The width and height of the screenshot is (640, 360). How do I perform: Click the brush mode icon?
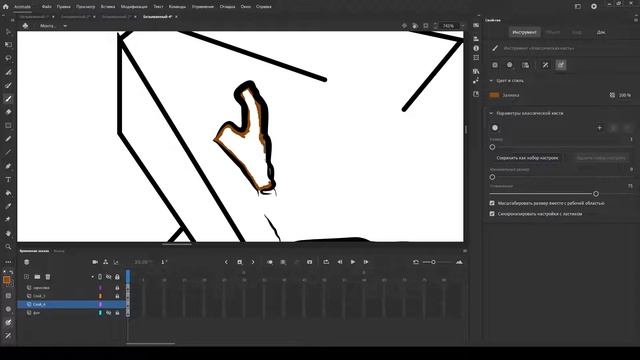(510, 65)
